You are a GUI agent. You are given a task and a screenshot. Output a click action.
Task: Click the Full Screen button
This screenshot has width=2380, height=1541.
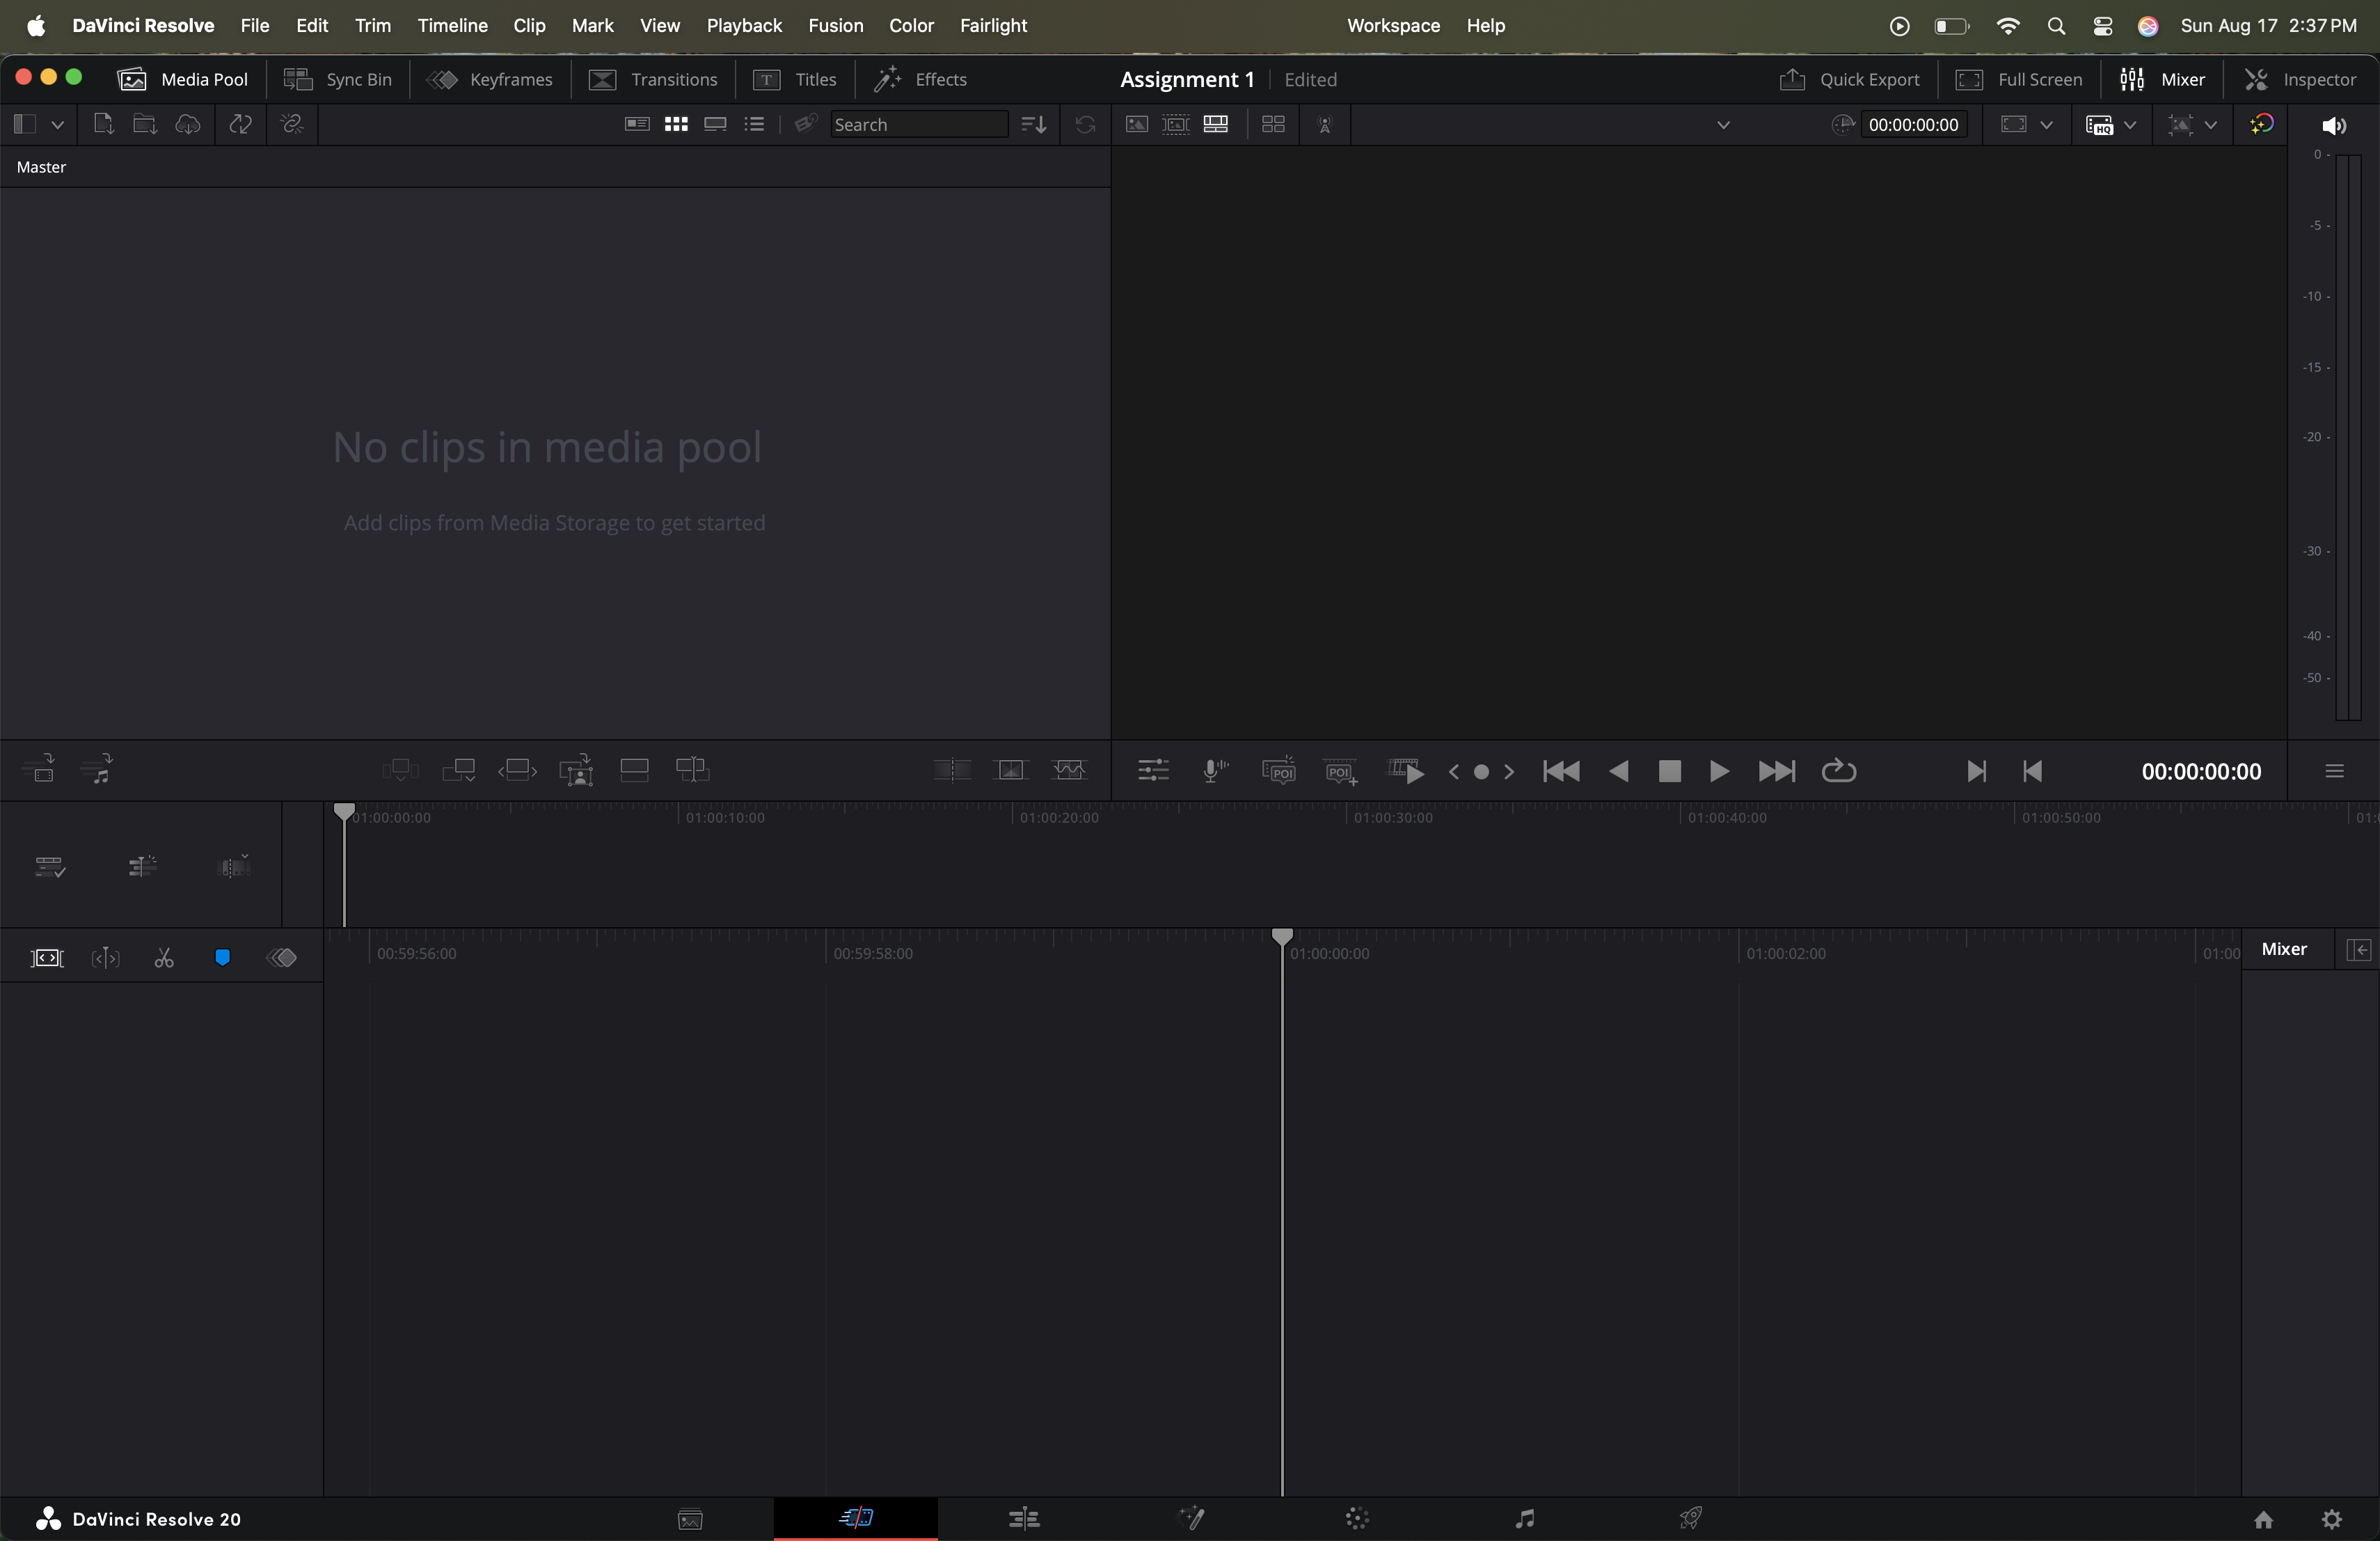pos(2018,79)
